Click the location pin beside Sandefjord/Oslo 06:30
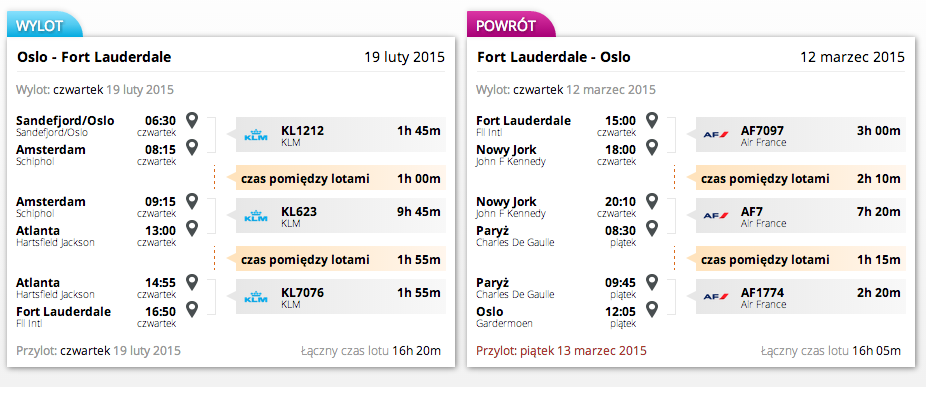The width and height of the screenshot is (926, 396). point(191,120)
